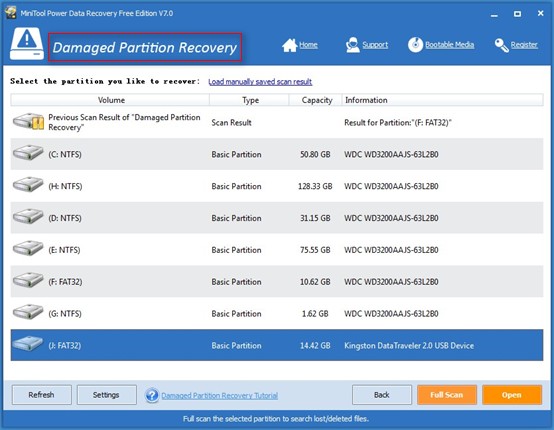
Task: Load manually saved scan result
Action: 260,82
